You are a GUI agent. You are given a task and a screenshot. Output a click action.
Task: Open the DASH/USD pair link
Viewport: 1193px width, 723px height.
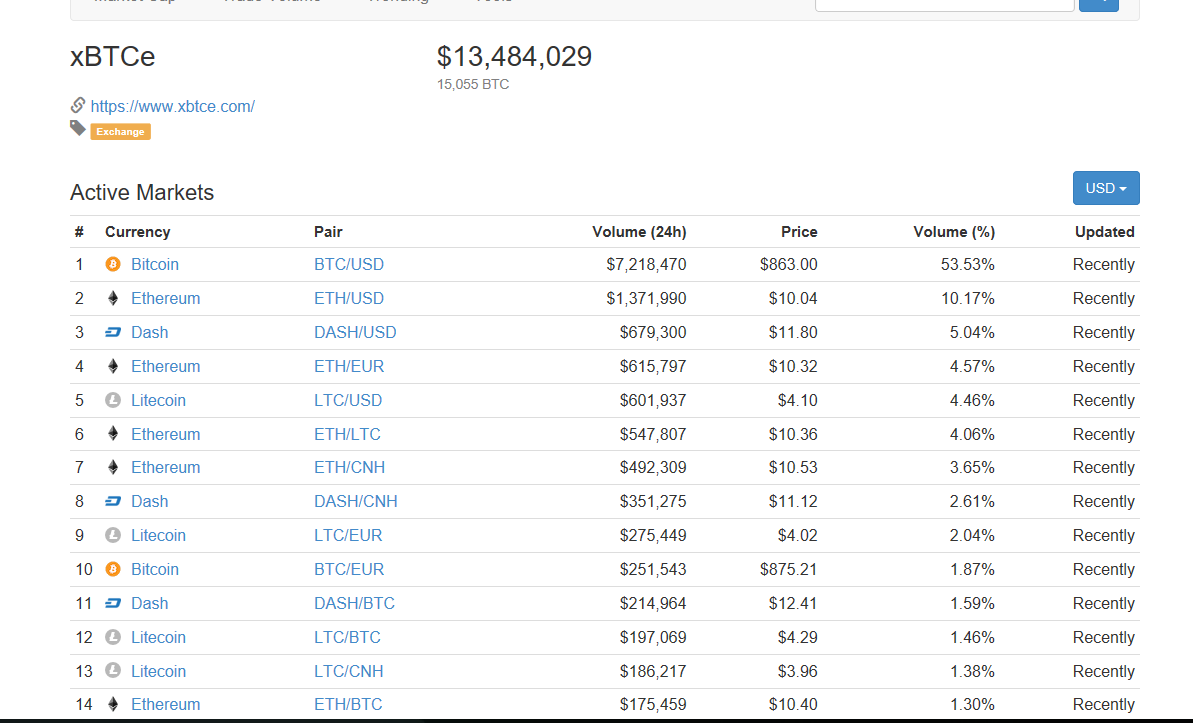click(x=355, y=333)
